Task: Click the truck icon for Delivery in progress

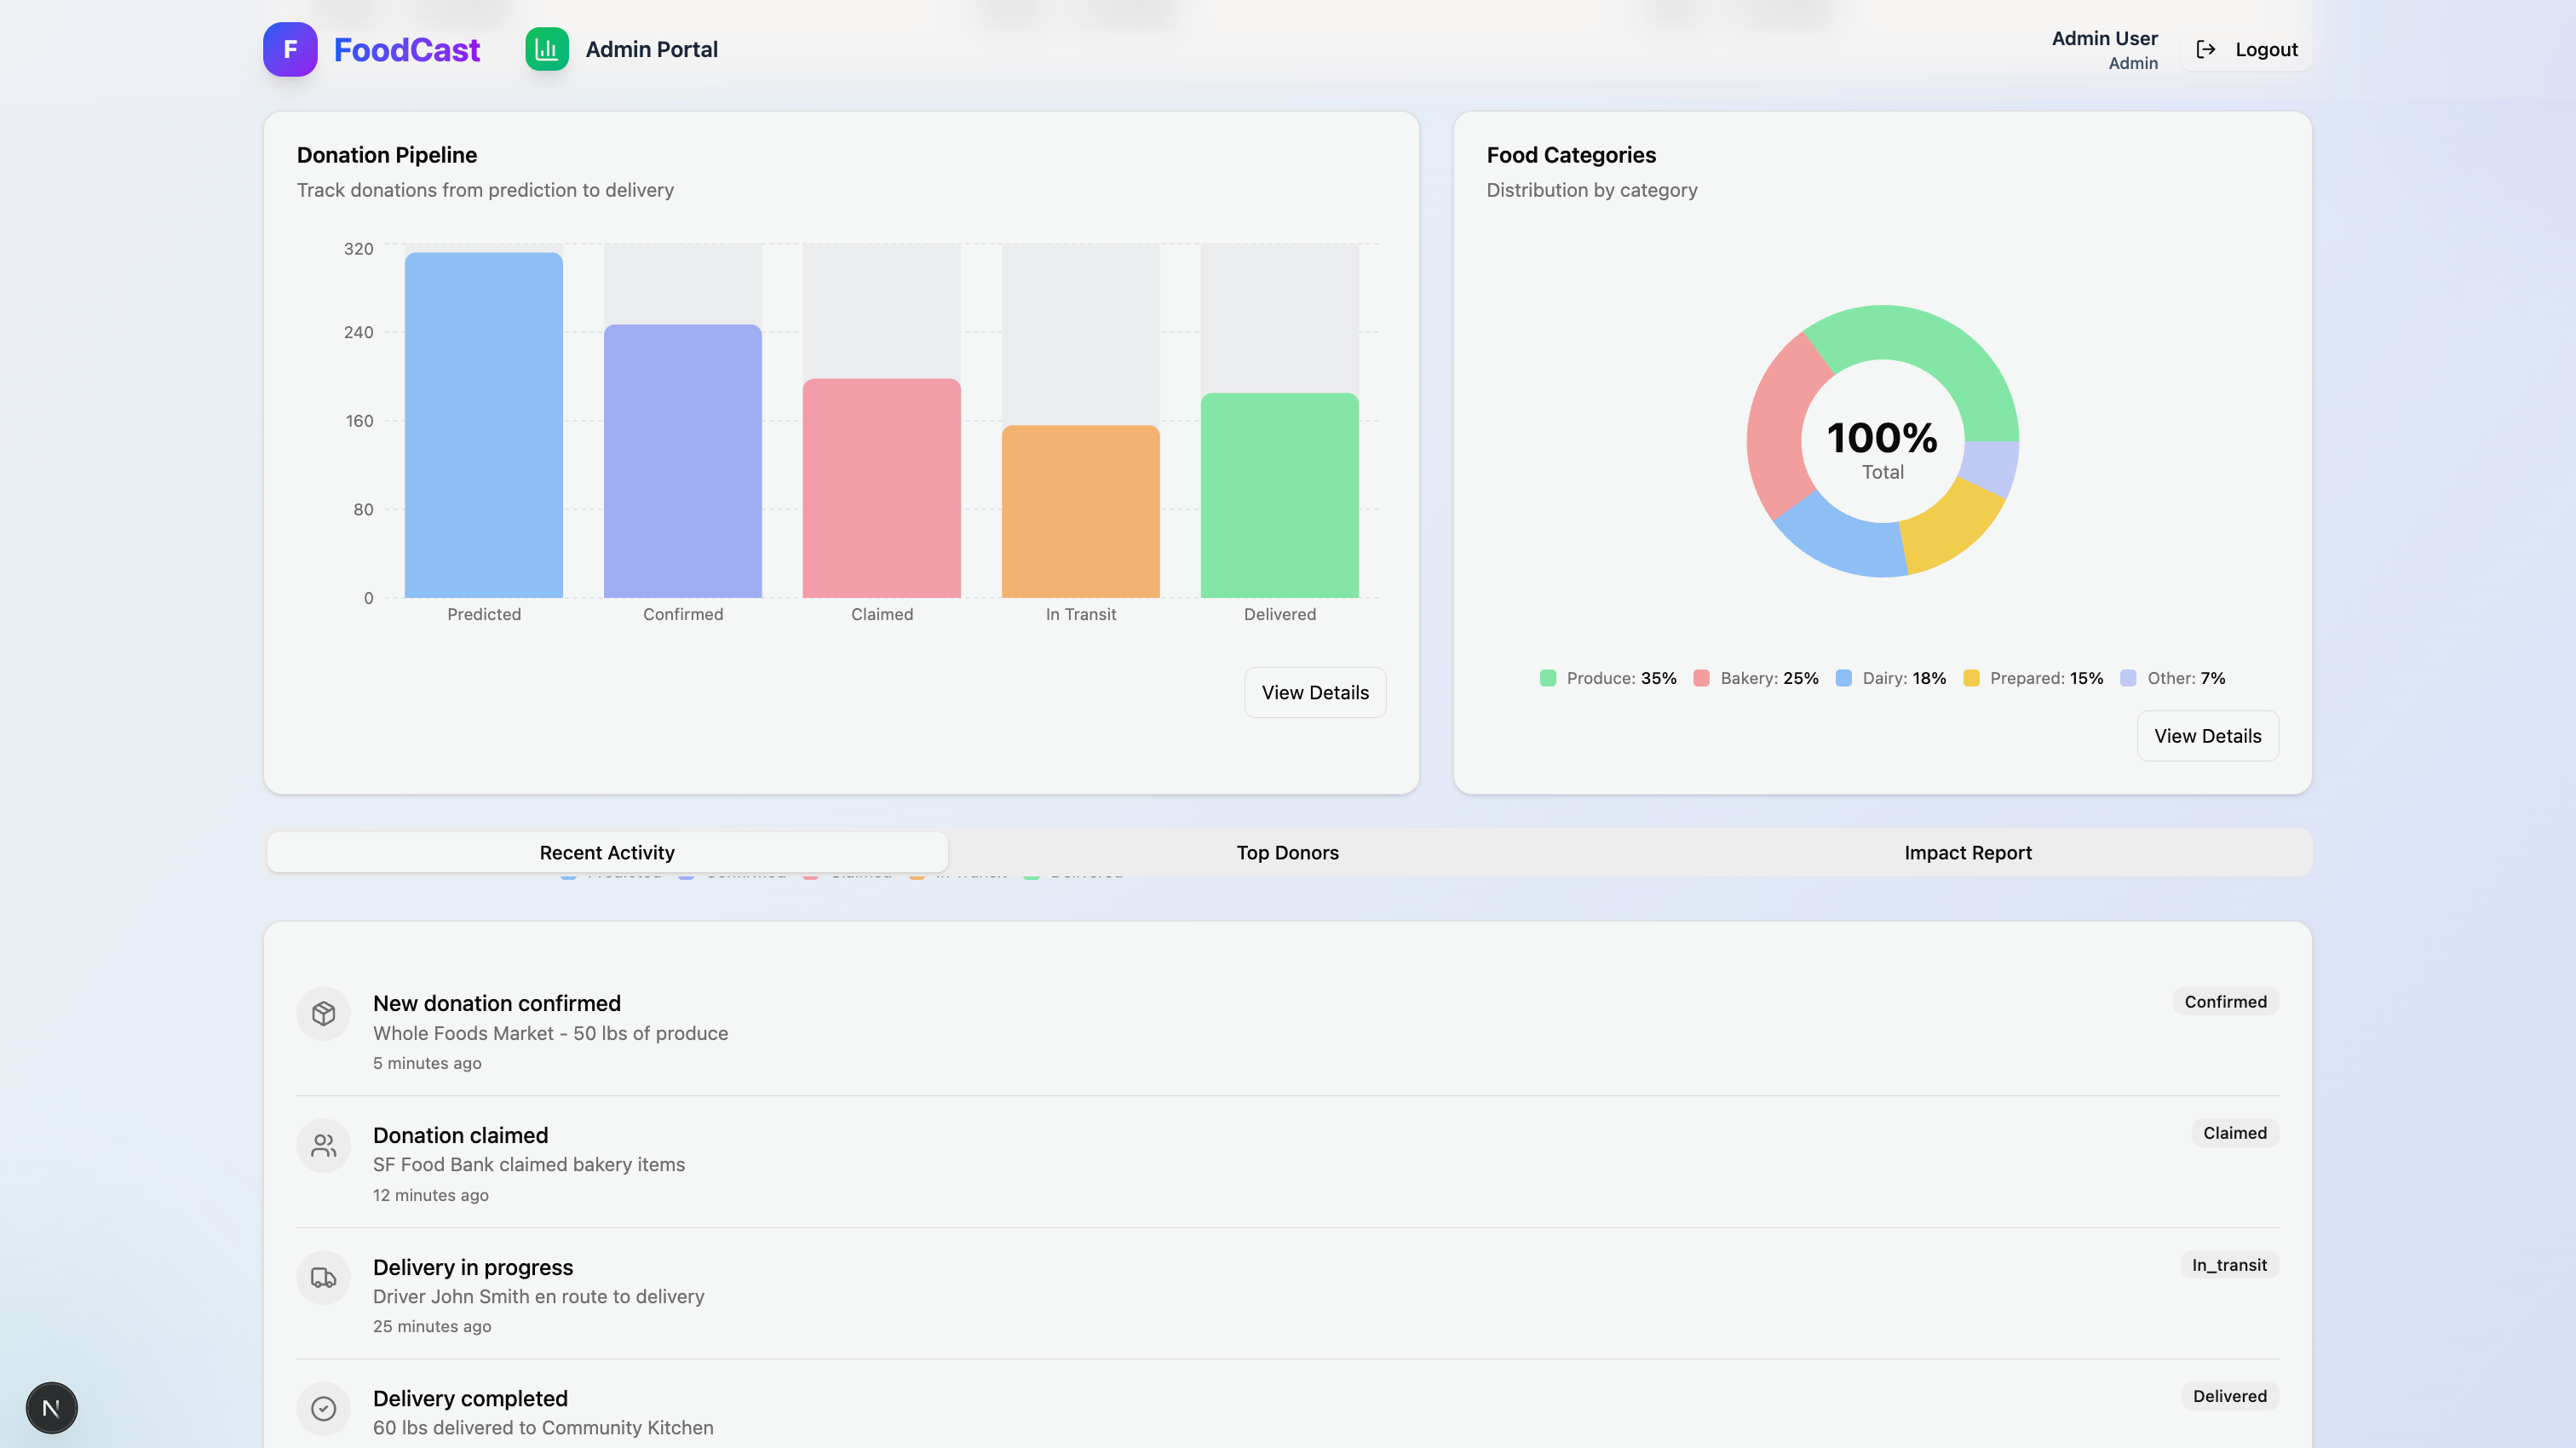Action: 323,1277
